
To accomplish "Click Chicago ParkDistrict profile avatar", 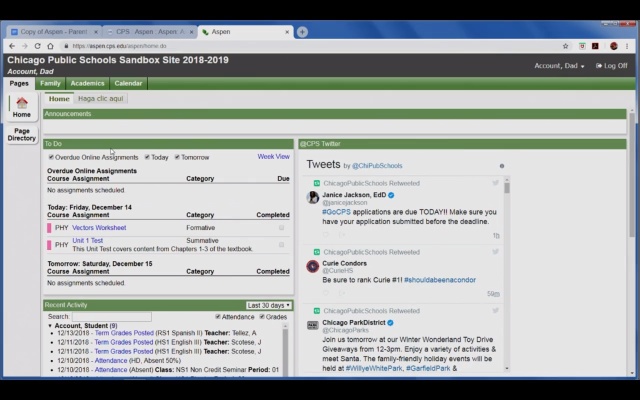I will click(x=313, y=325).
